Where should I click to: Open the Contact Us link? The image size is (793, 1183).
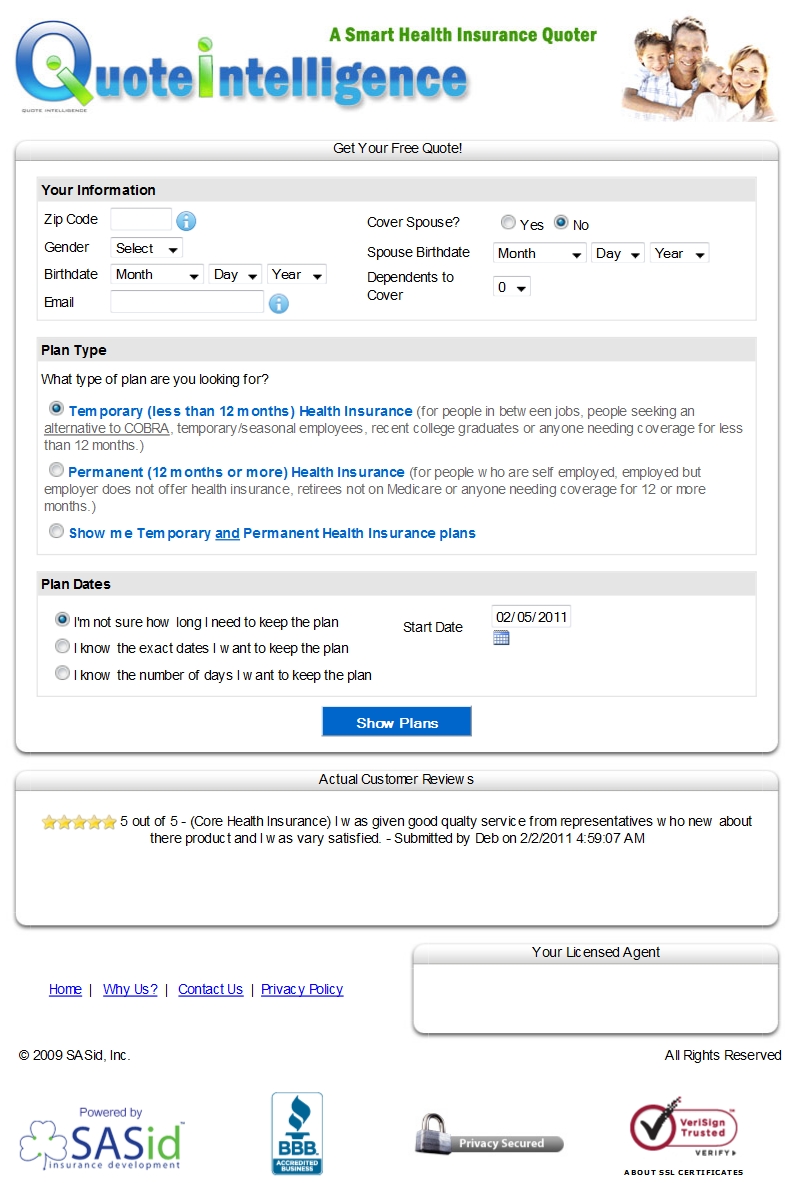point(211,989)
